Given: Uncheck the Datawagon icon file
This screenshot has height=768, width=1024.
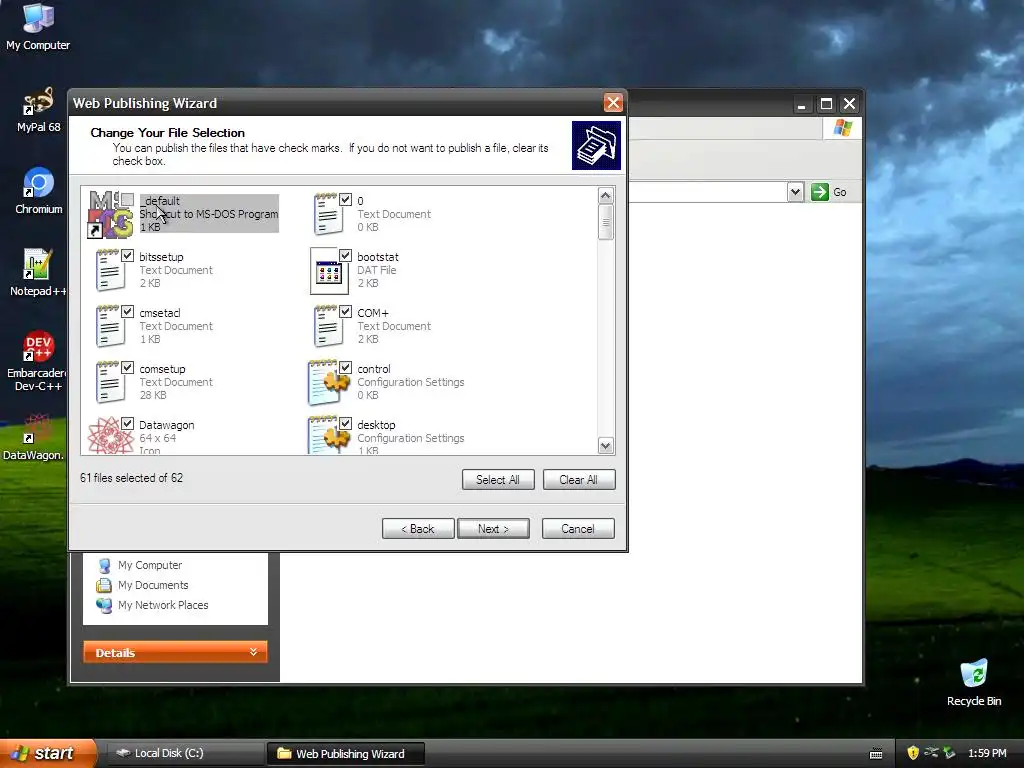Looking at the screenshot, I should (127, 424).
